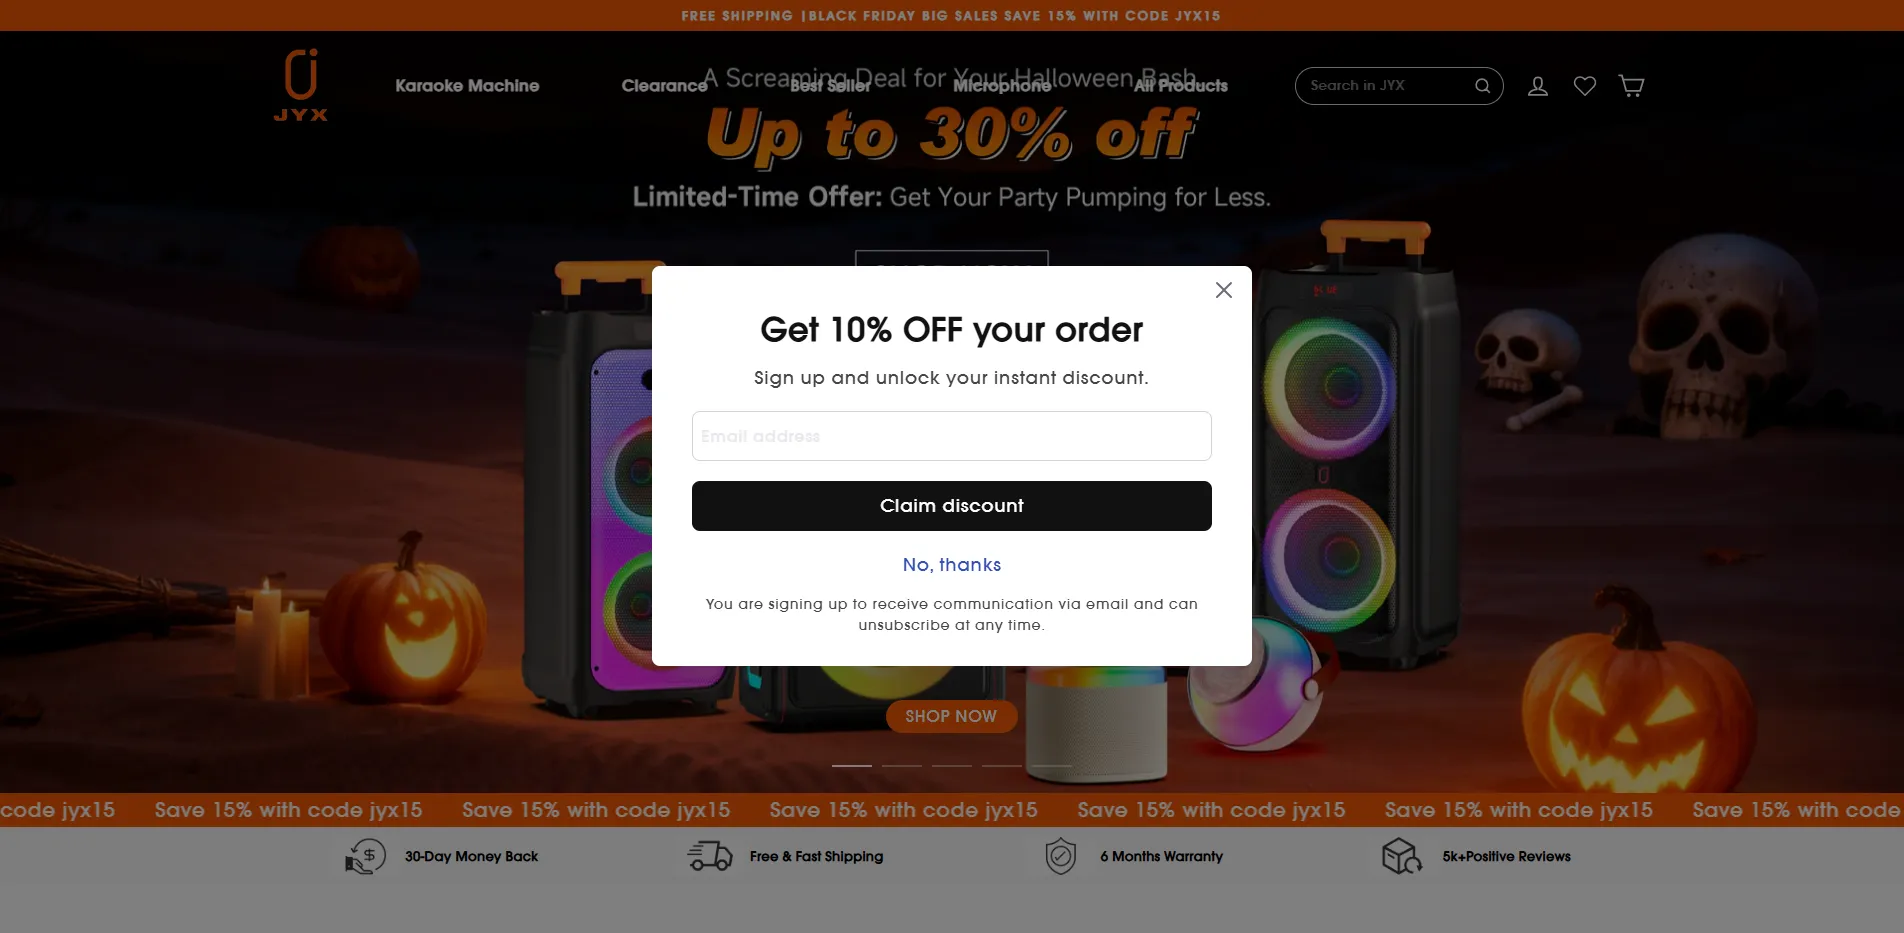Click the Claim discount button

(x=952, y=506)
